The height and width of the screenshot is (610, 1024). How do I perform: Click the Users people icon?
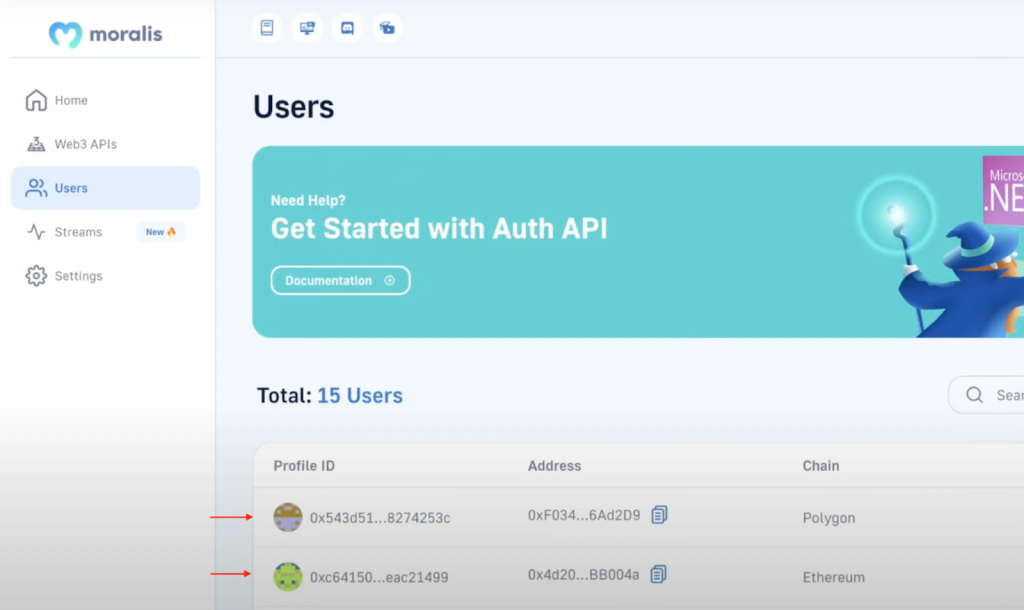pyautogui.click(x=36, y=188)
